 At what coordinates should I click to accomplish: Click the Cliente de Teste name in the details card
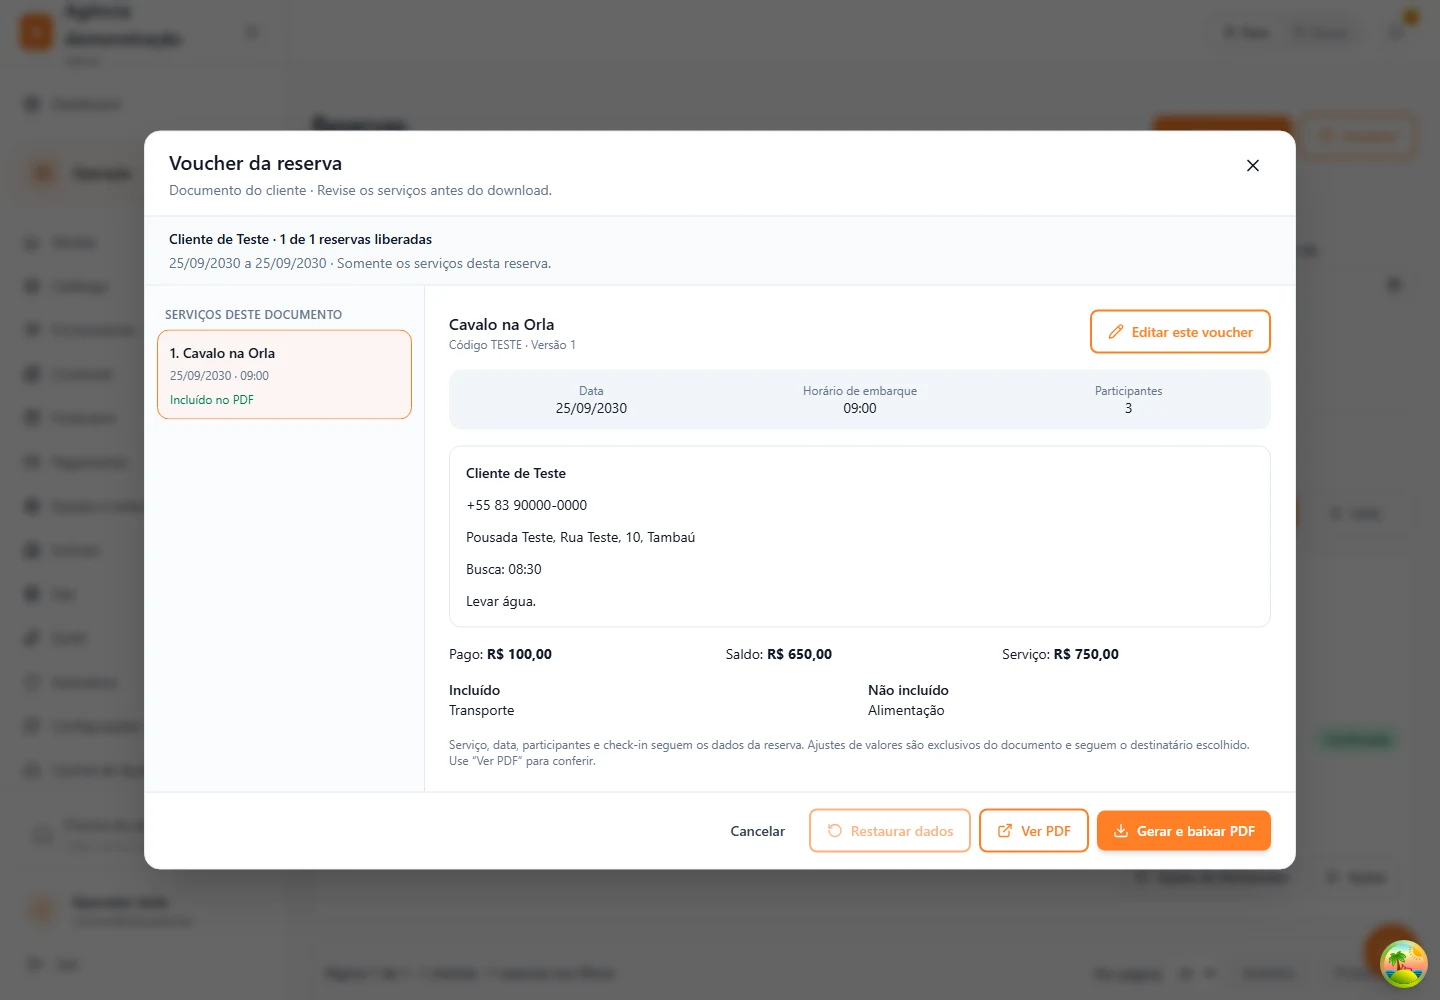(x=516, y=473)
